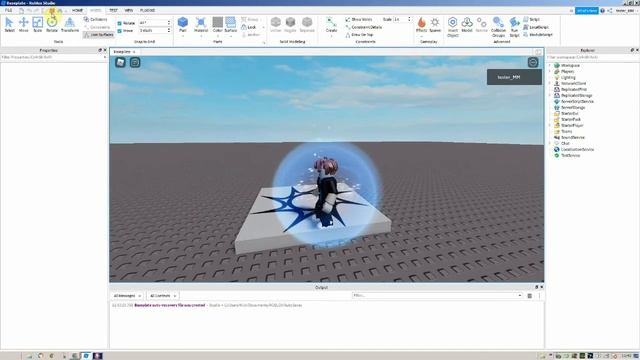
Task: Insert a new LocalScript
Action: 536,27
